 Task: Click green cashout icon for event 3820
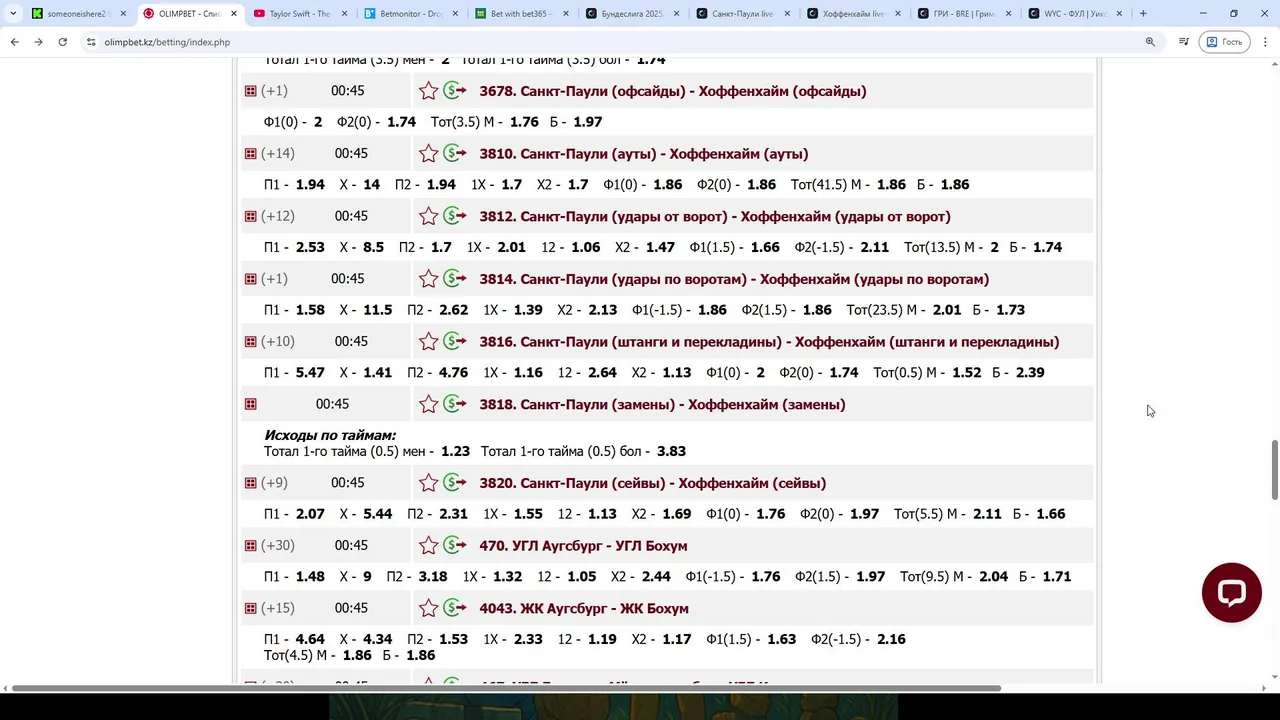tap(455, 483)
